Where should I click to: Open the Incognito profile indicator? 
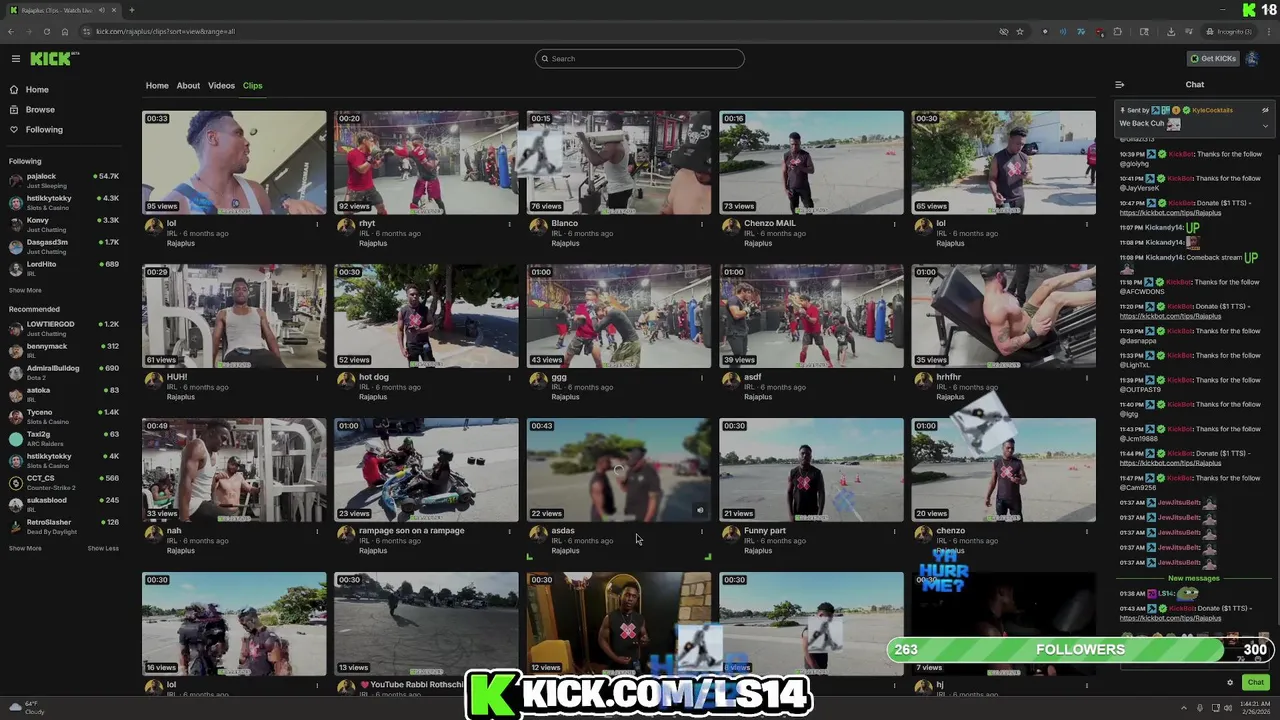[1230, 31]
